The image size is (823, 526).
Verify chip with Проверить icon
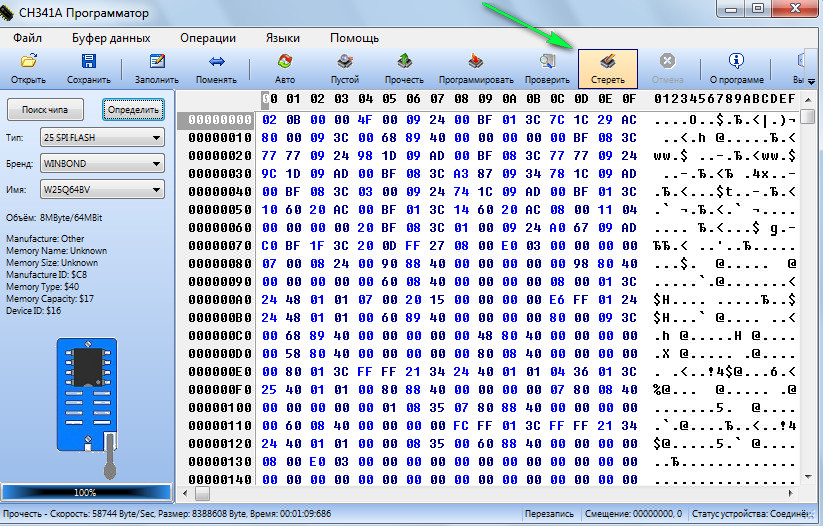coord(547,69)
